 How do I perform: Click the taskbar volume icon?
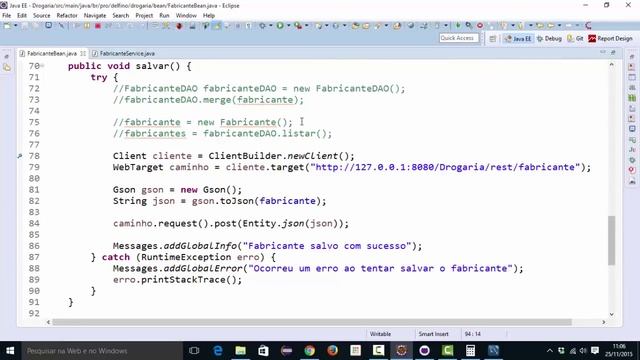[583, 351]
